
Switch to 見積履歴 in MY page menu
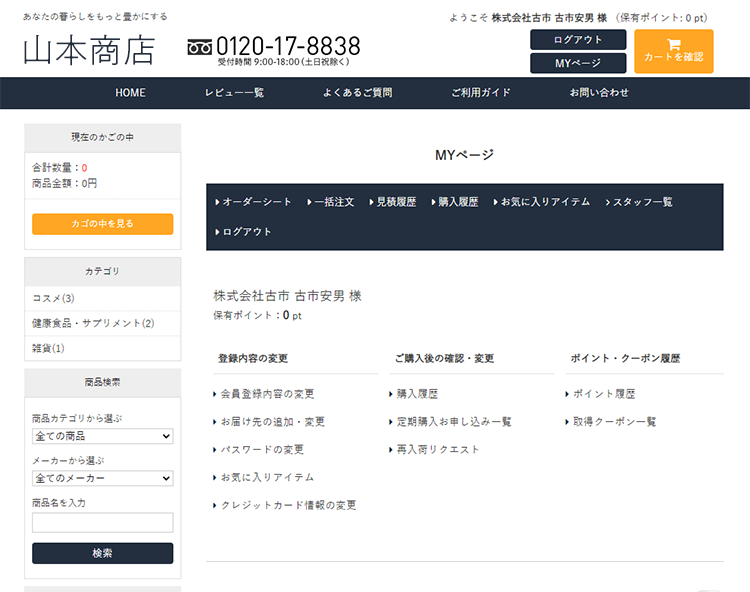[395, 202]
